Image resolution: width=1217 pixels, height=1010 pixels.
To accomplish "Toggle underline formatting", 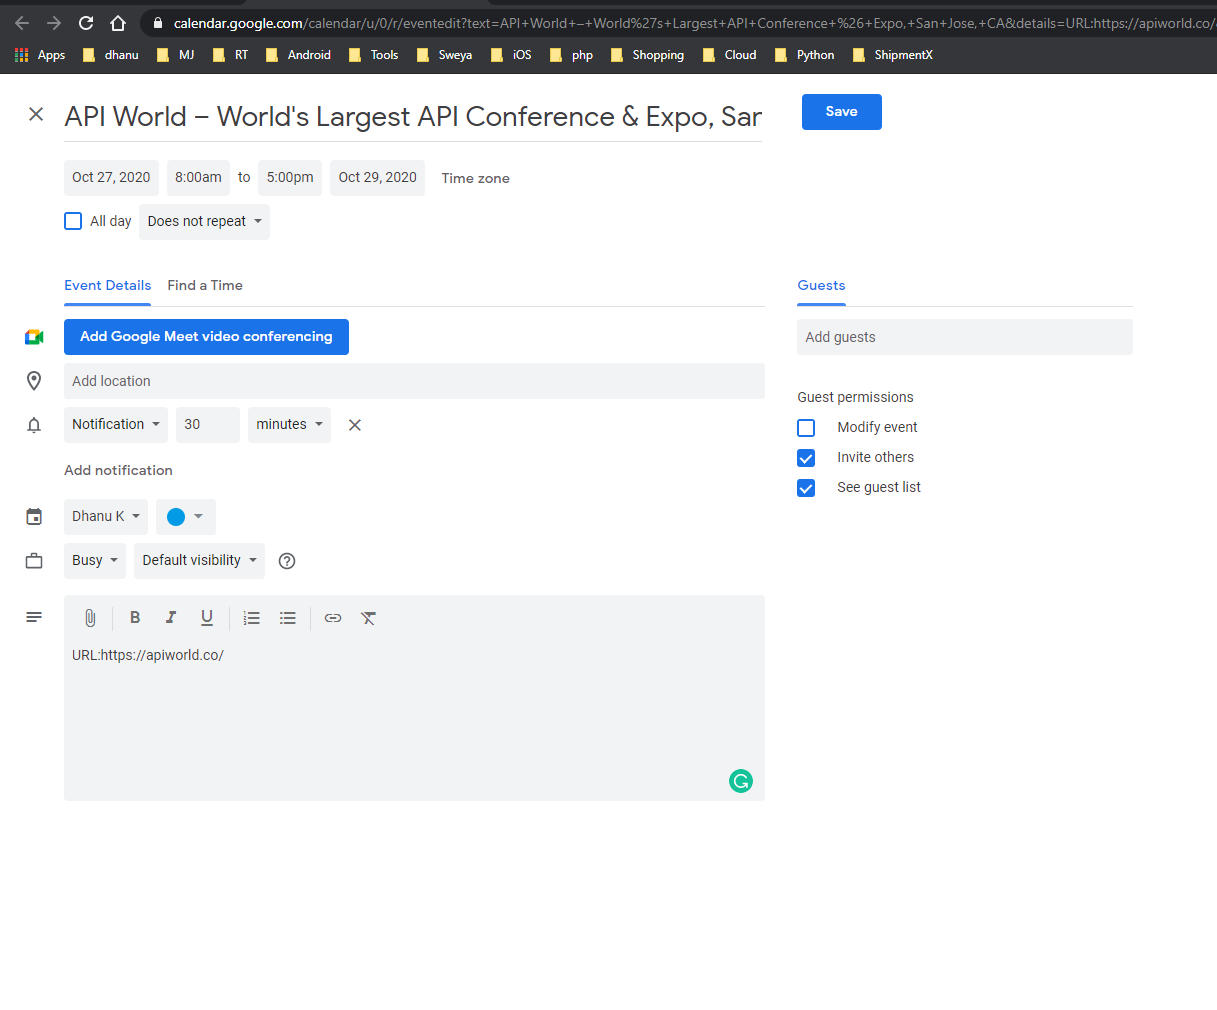I will pos(207,618).
